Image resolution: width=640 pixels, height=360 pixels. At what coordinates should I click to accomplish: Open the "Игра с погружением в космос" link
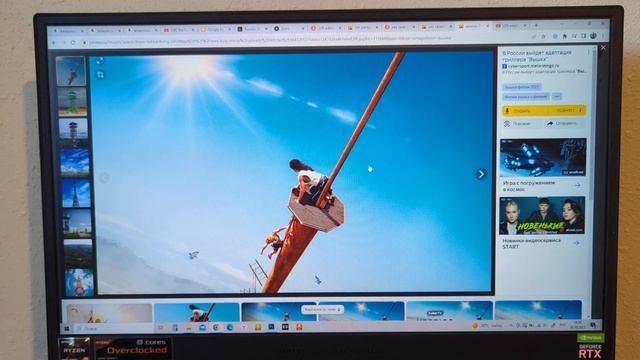(529, 186)
